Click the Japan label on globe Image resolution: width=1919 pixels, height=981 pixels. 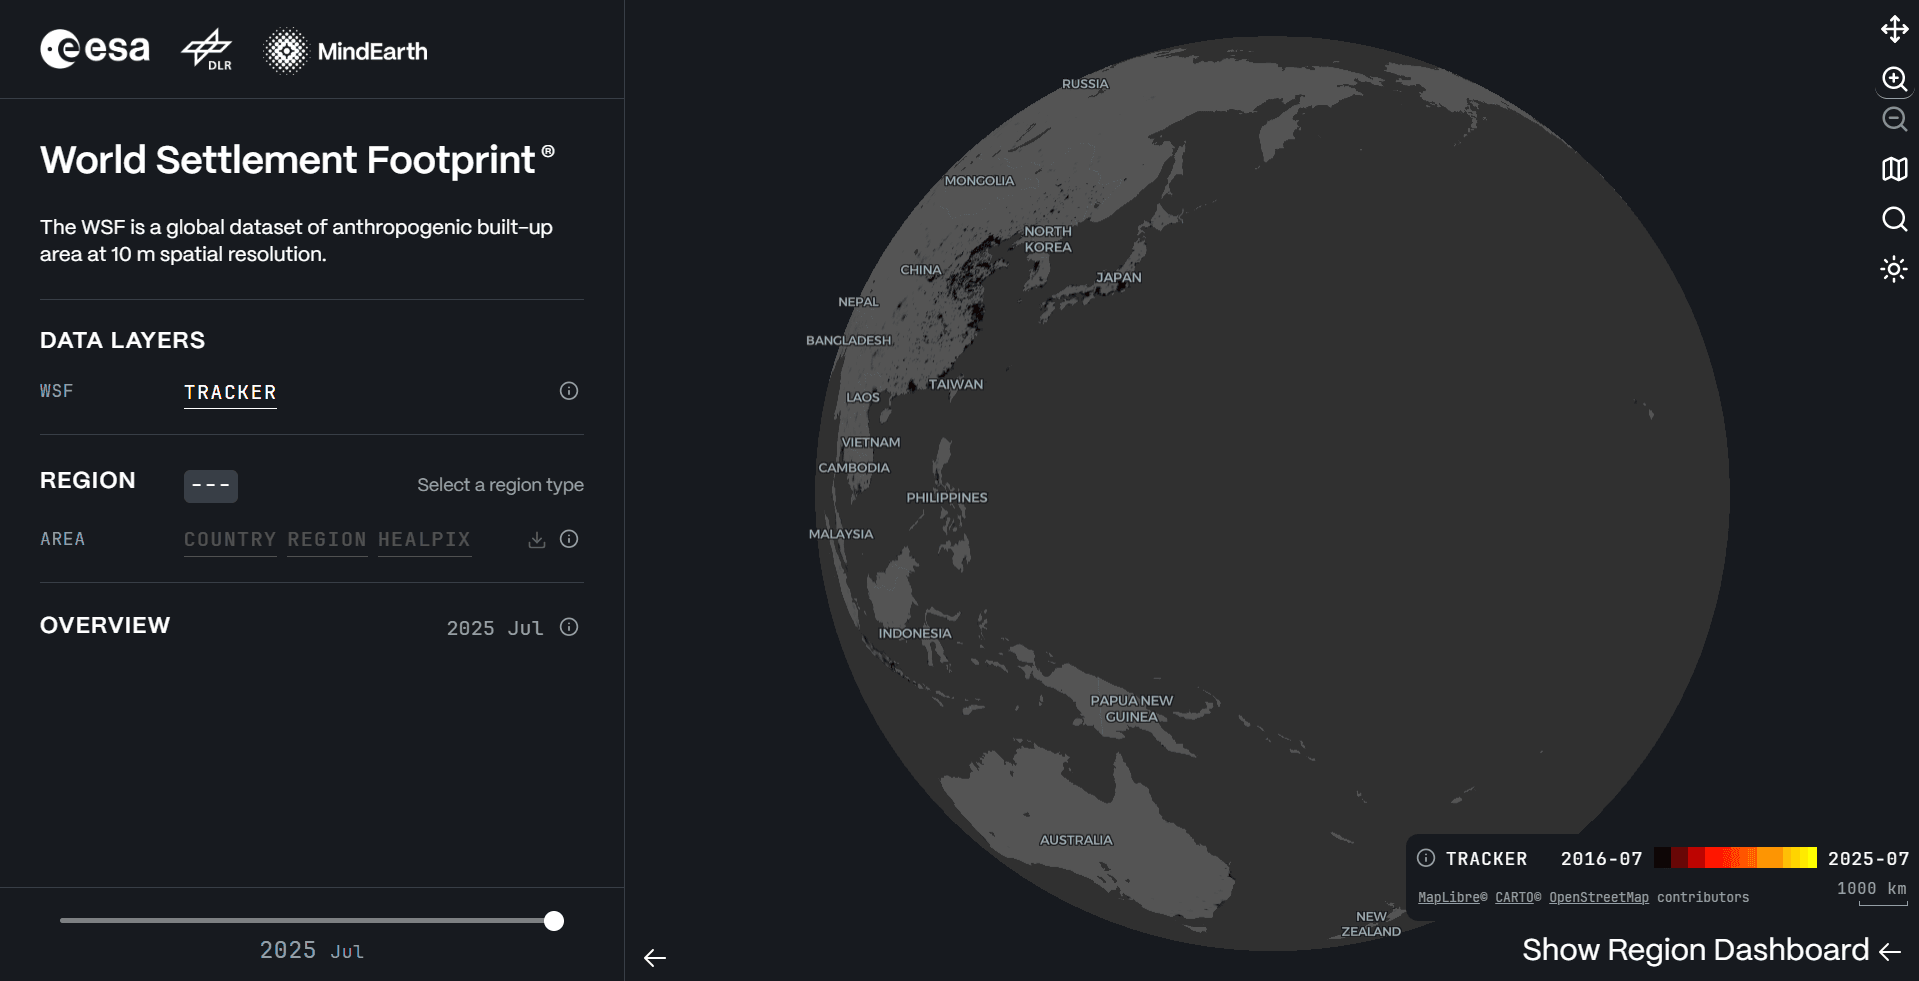pos(1118,277)
